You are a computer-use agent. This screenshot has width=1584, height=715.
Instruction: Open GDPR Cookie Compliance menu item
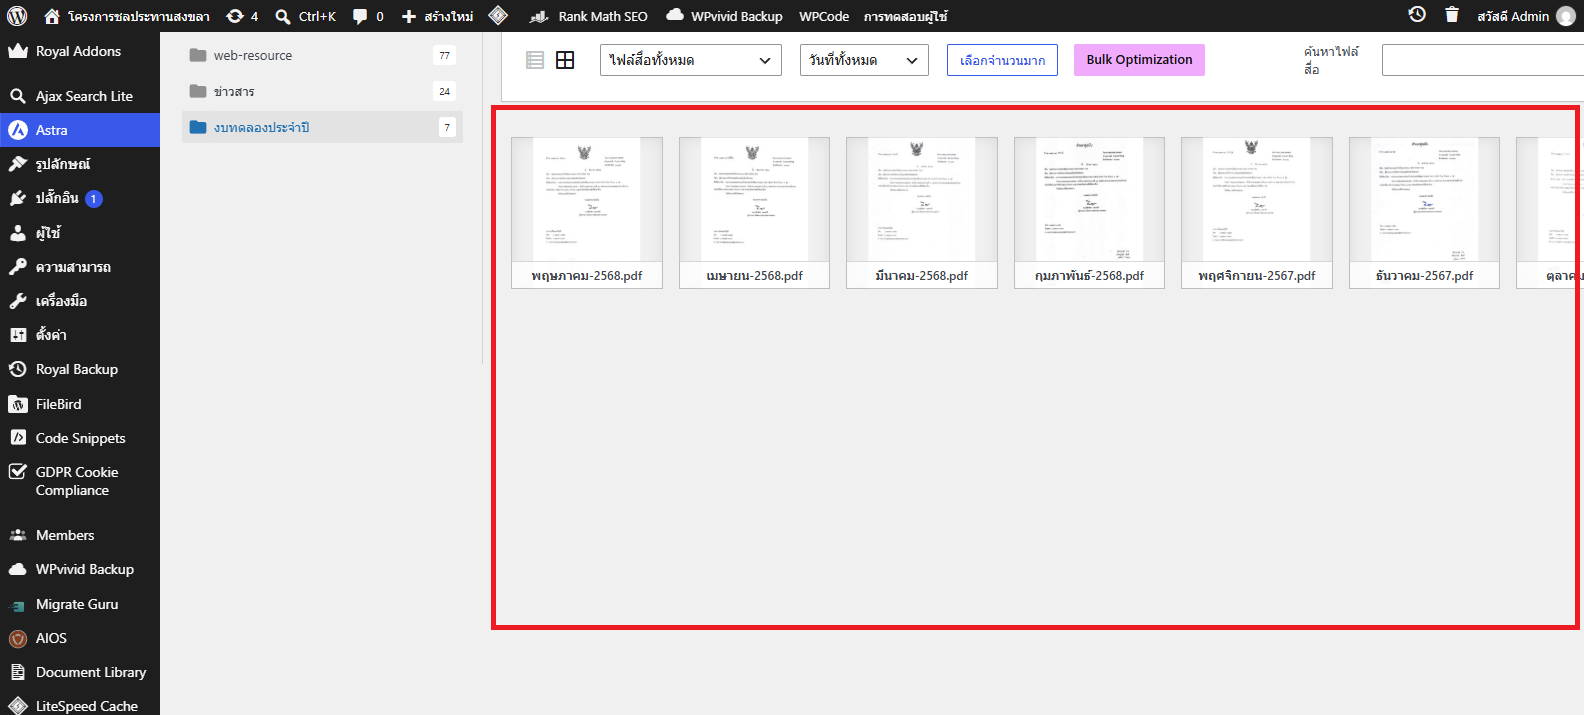(80, 481)
